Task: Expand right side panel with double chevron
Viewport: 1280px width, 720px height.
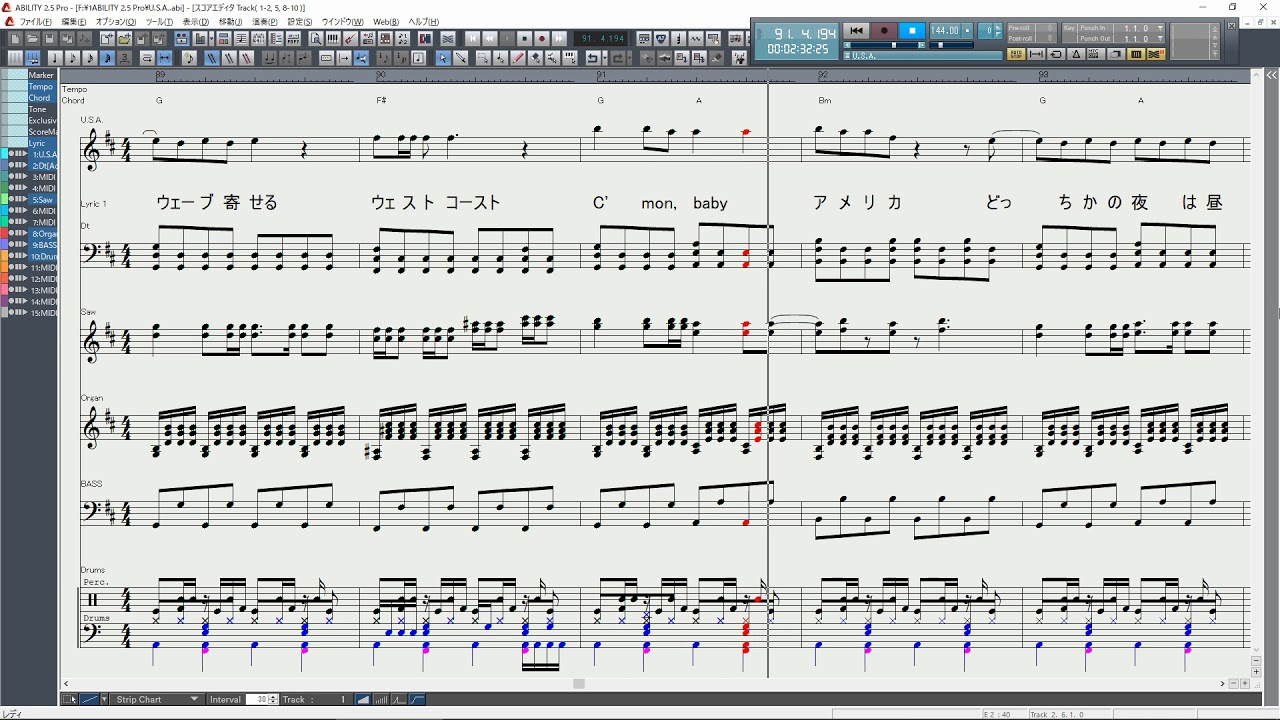Action: click(x=1271, y=75)
